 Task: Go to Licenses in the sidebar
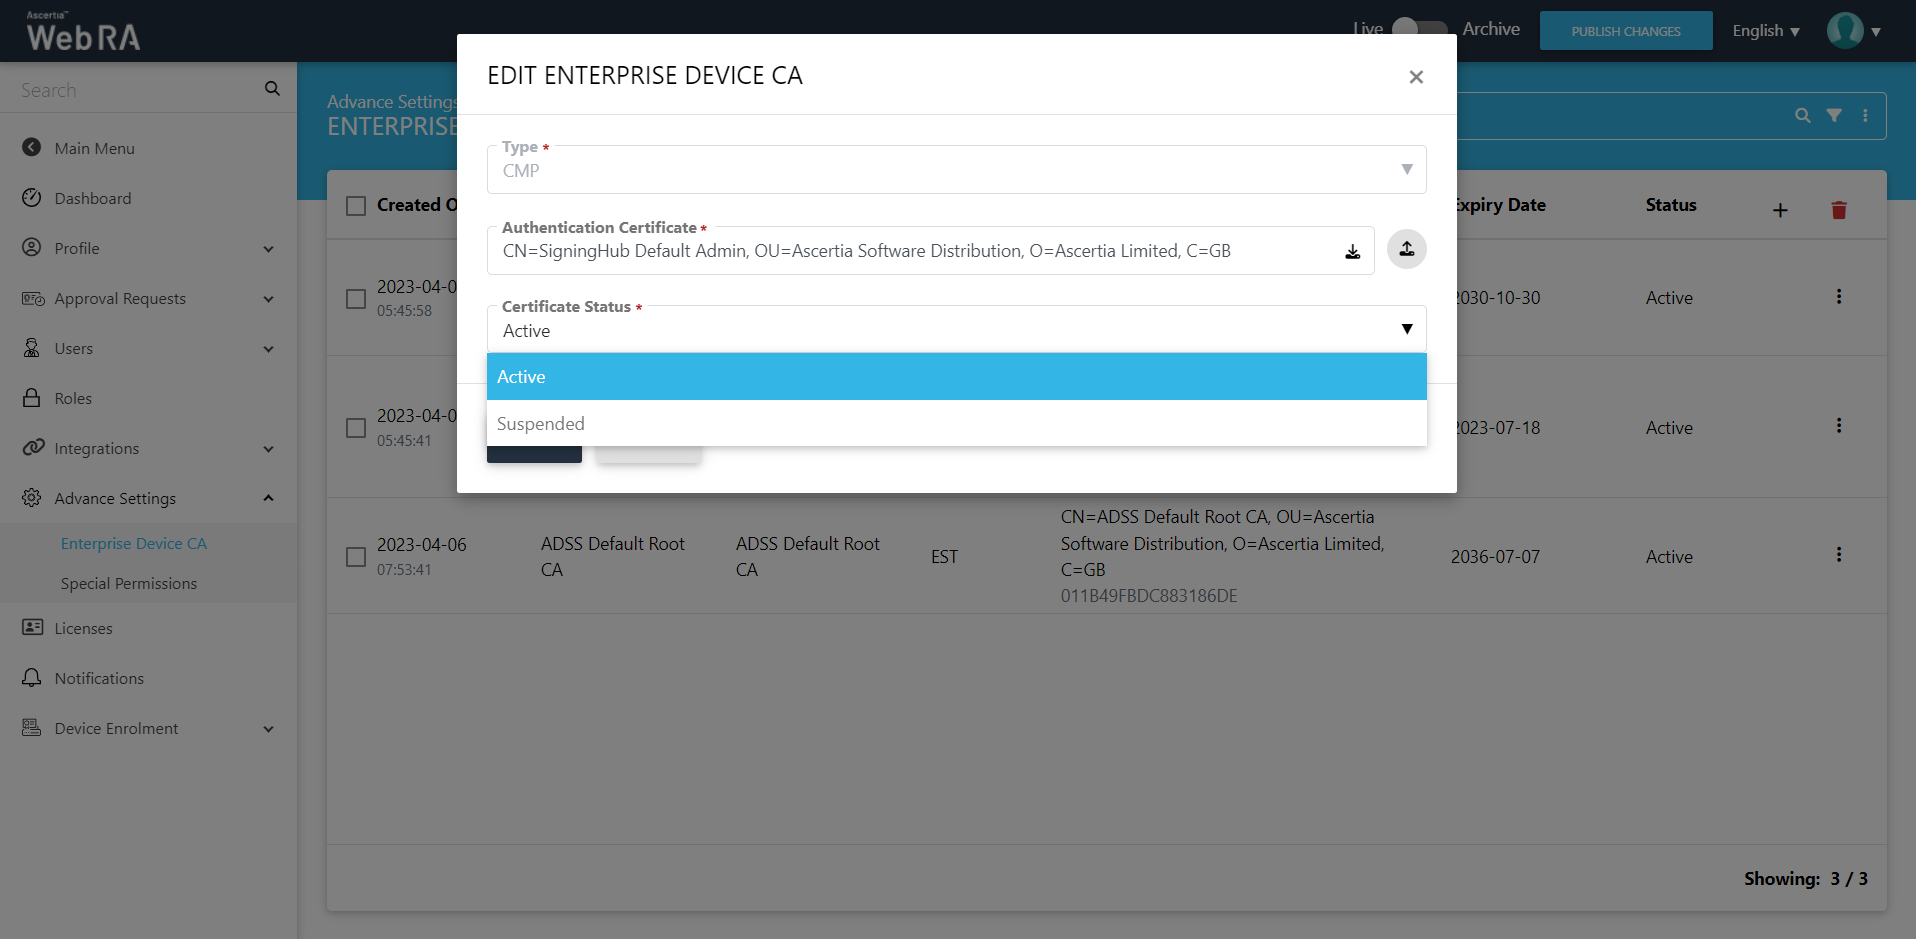click(x=84, y=629)
